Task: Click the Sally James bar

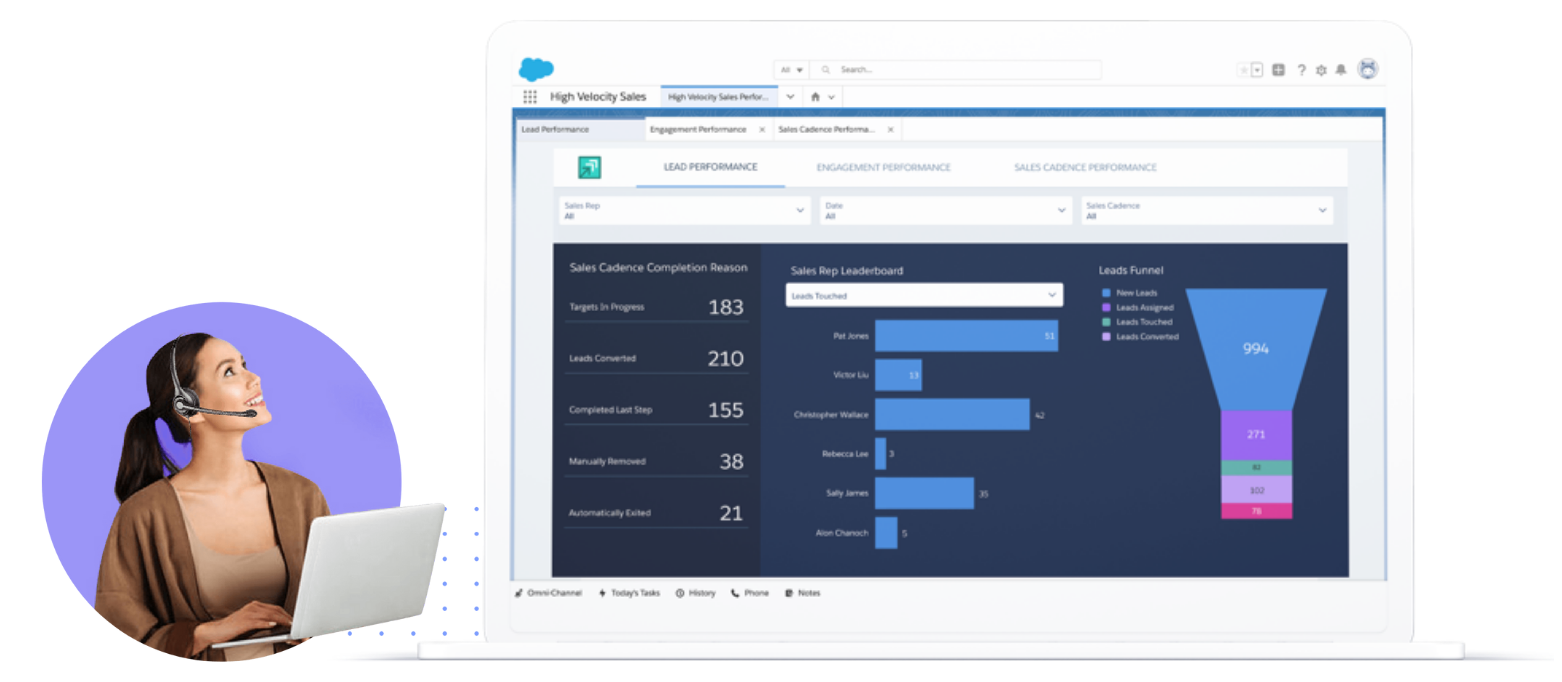Action: [924, 493]
